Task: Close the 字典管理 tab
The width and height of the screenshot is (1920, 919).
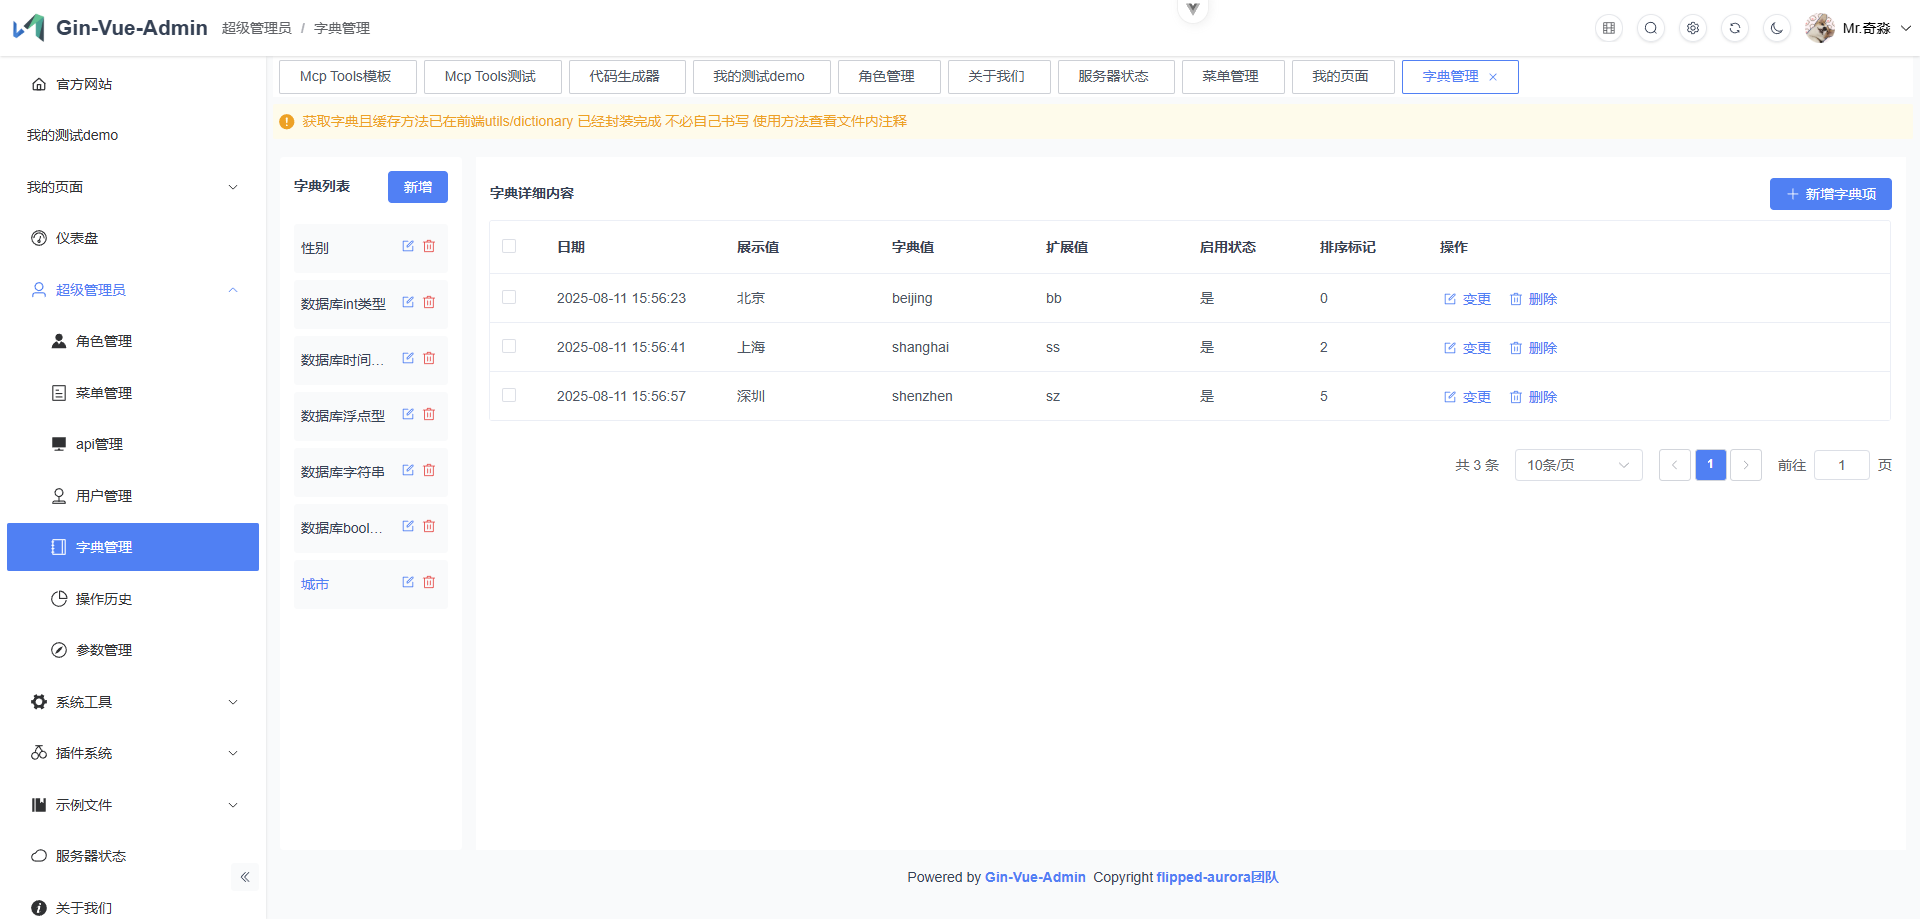Action: tap(1493, 77)
